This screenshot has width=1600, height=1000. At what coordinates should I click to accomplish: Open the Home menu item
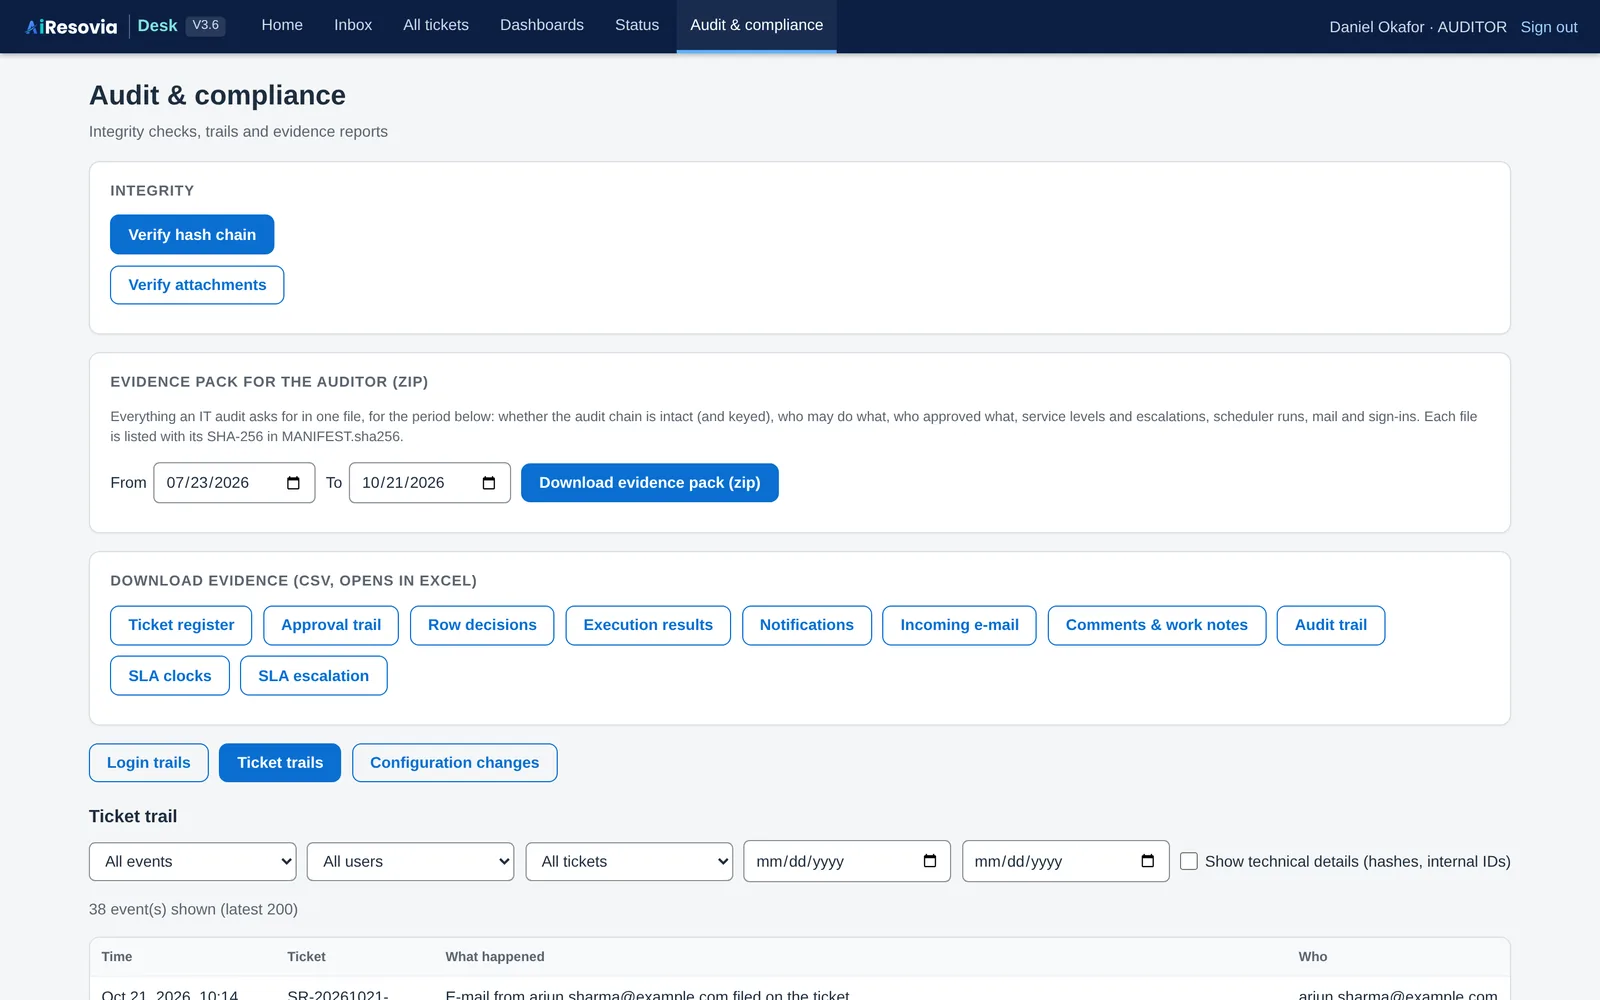282,25
